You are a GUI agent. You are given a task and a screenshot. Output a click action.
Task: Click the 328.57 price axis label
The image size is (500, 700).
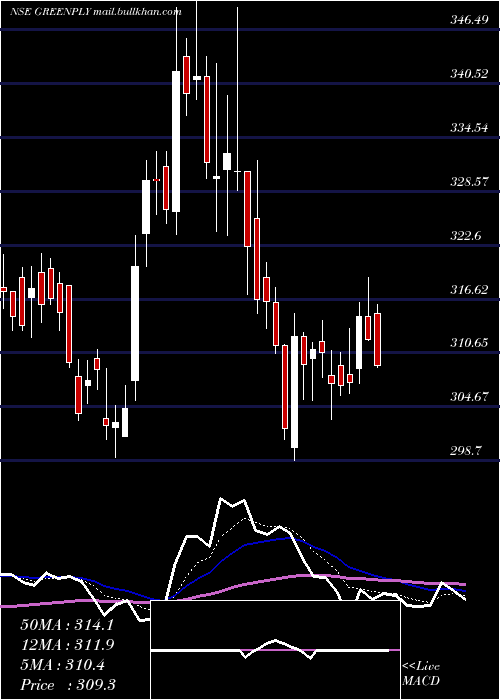click(469, 182)
